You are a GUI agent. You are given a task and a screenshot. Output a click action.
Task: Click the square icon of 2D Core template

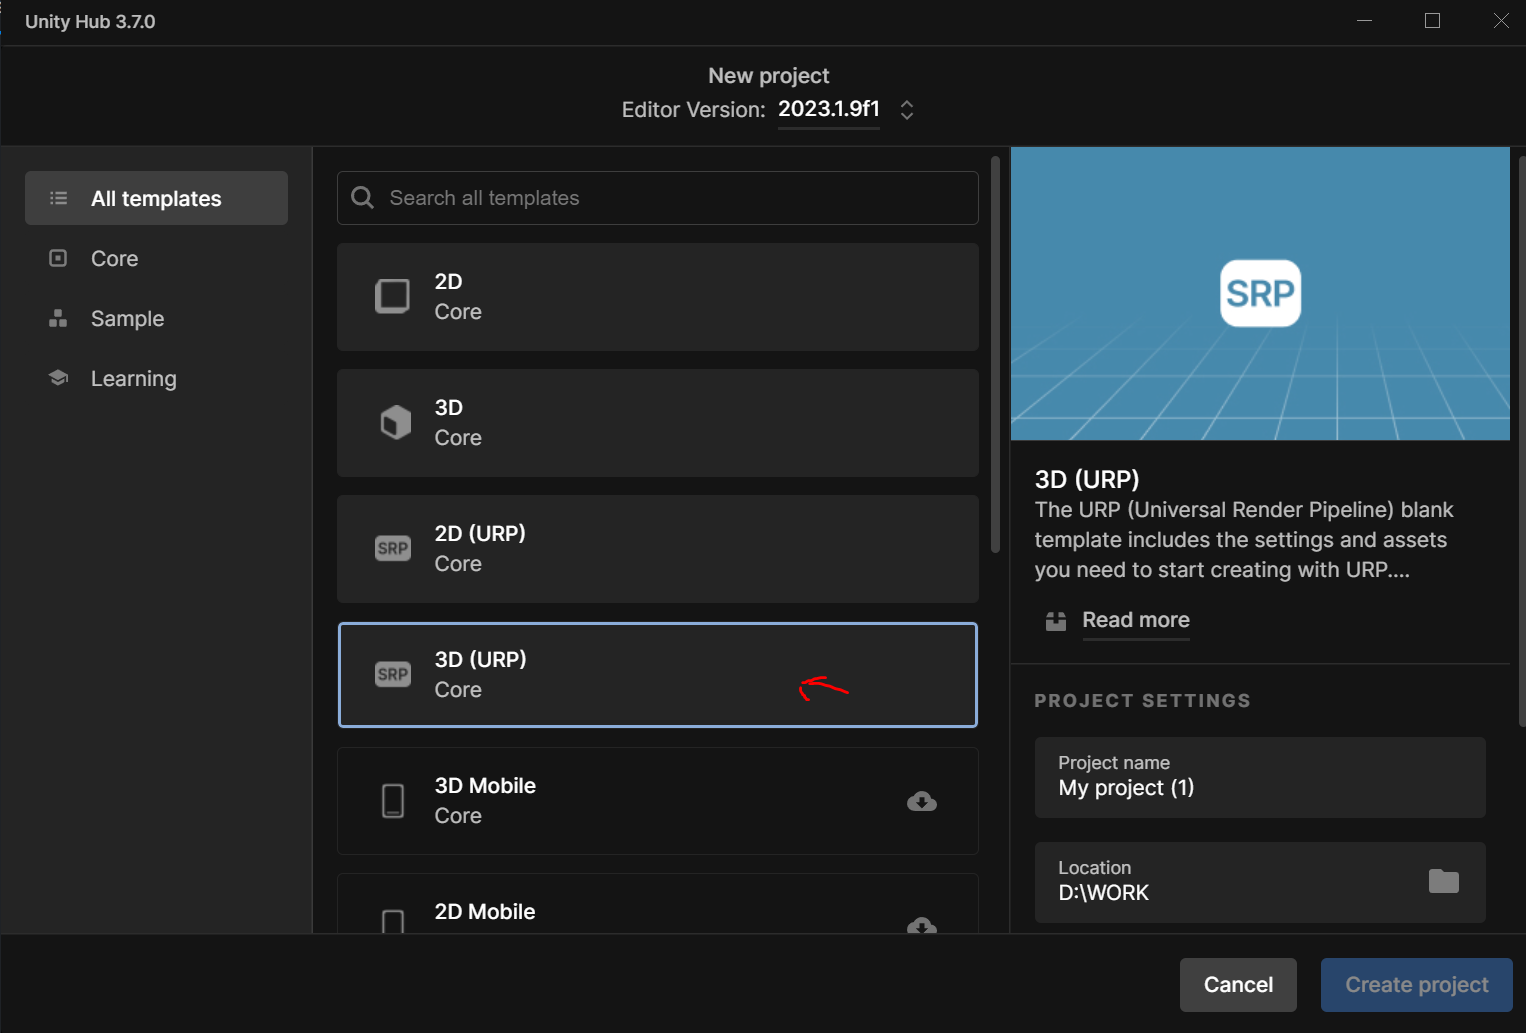click(392, 296)
